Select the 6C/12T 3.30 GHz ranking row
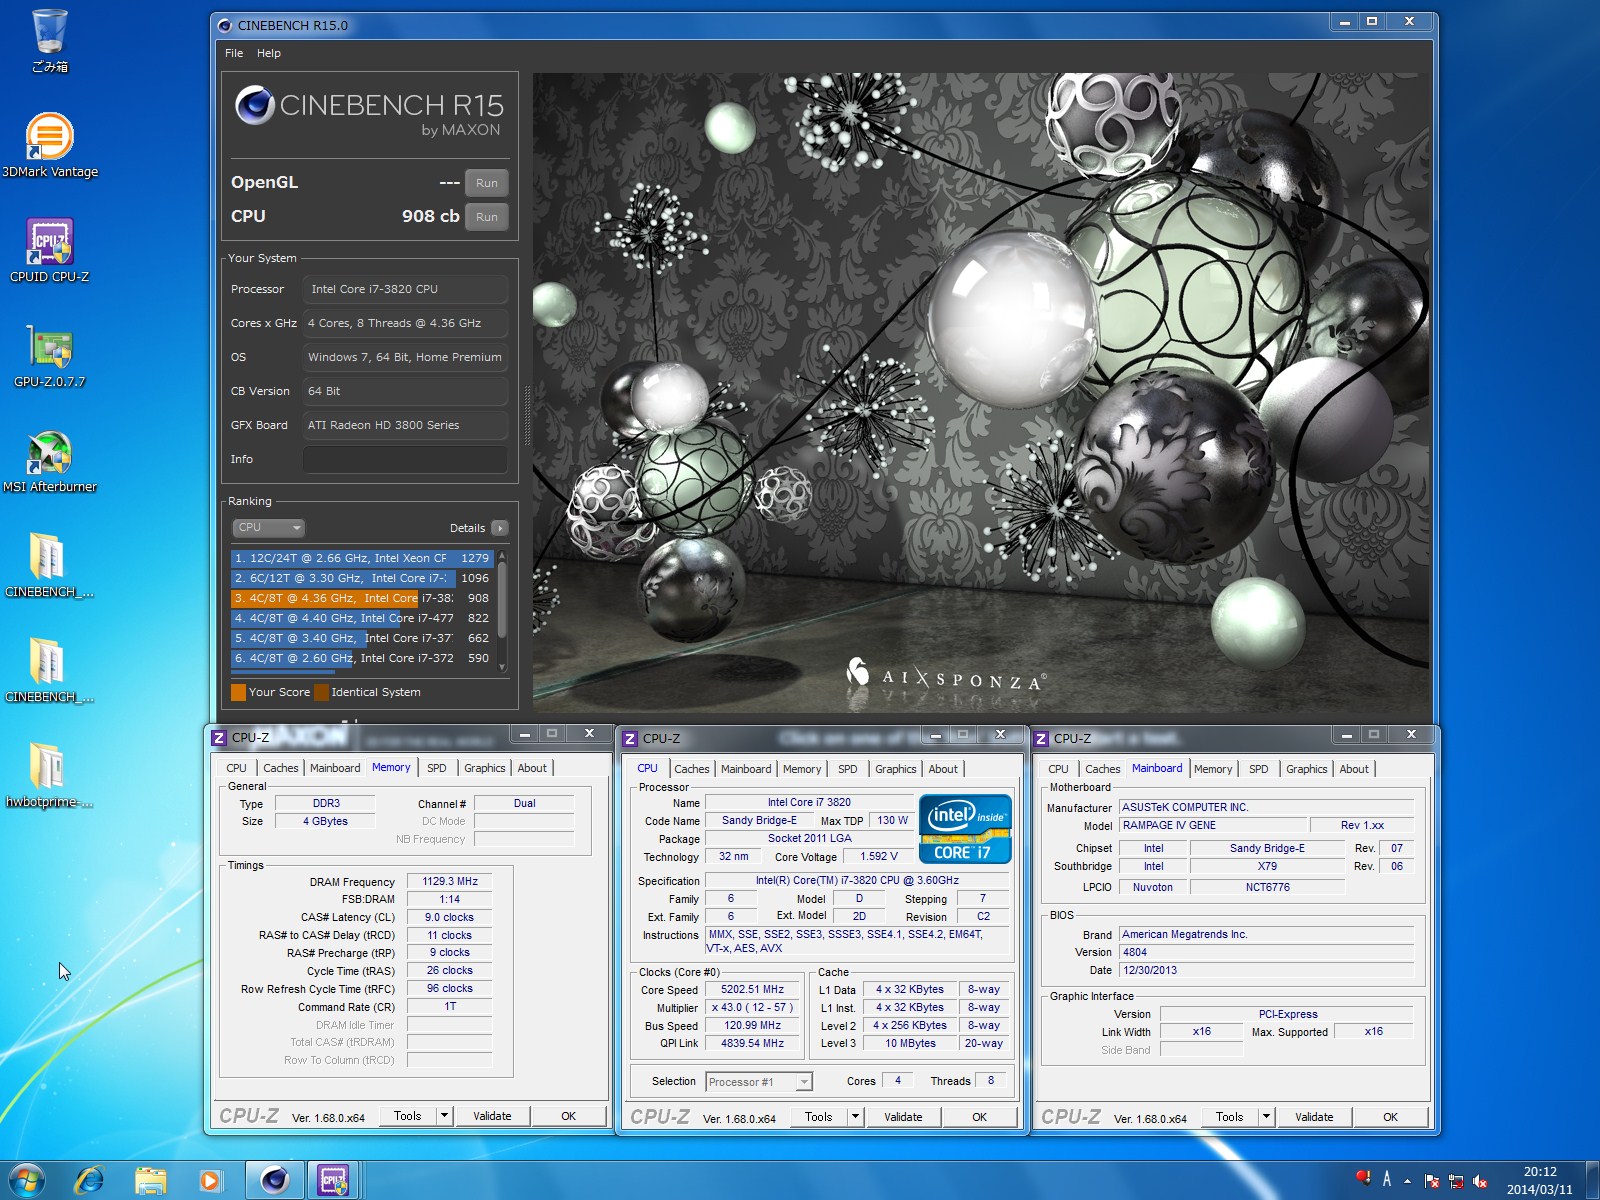This screenshot has width=1600, height=1200. pyautogui.click(x=362, y=578)
